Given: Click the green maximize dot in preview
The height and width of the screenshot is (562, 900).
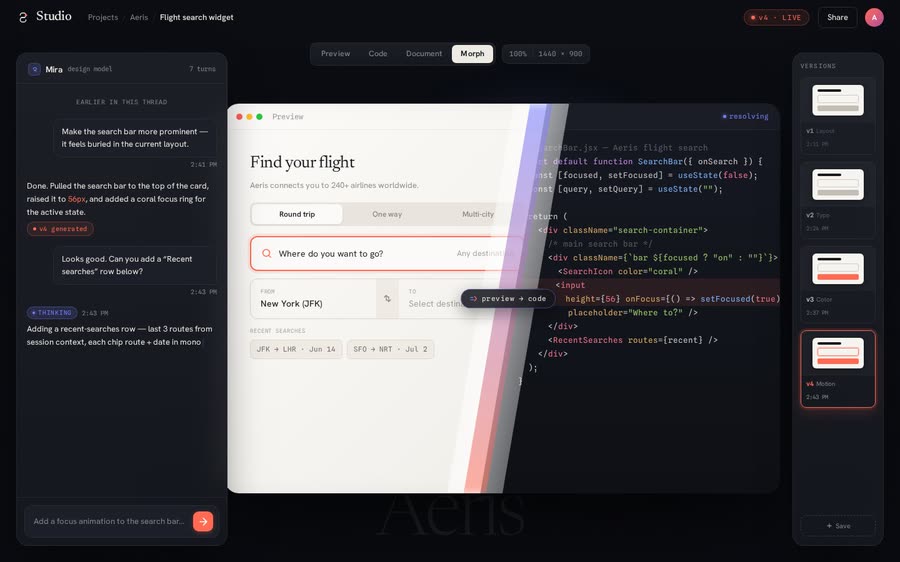Looking at the screenshot, I should click(x=259, y=117).
